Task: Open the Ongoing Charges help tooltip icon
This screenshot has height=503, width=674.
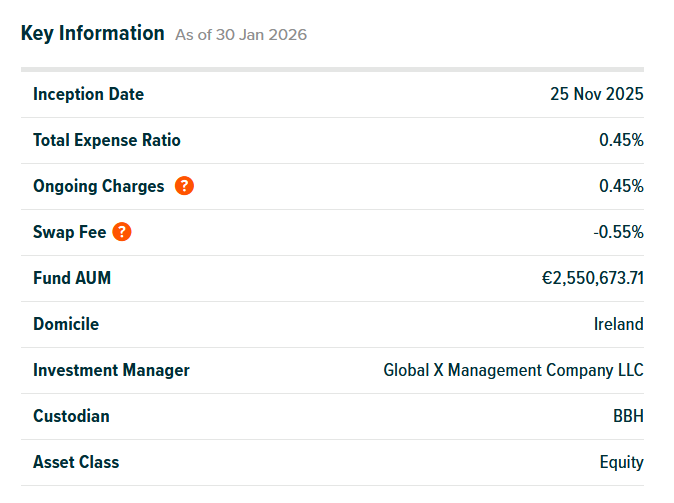Action: 184,186
